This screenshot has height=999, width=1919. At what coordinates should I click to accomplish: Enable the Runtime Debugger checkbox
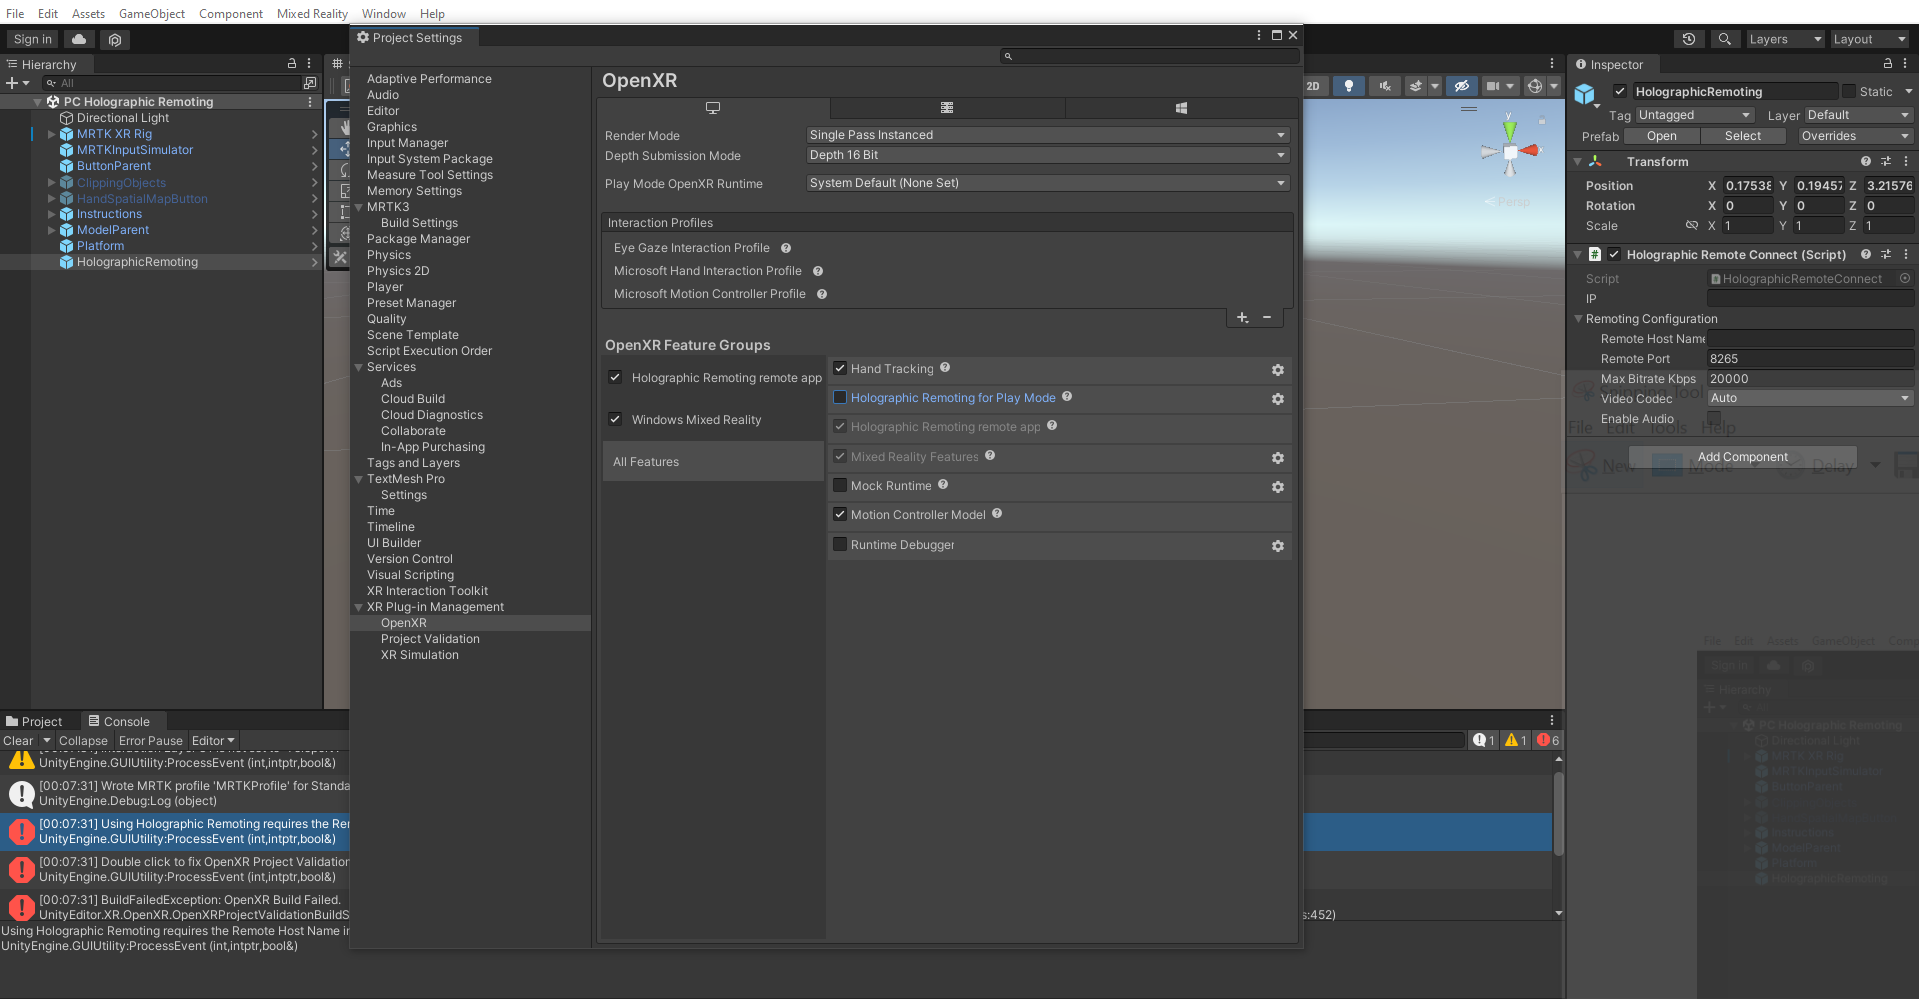click(840, 544)
